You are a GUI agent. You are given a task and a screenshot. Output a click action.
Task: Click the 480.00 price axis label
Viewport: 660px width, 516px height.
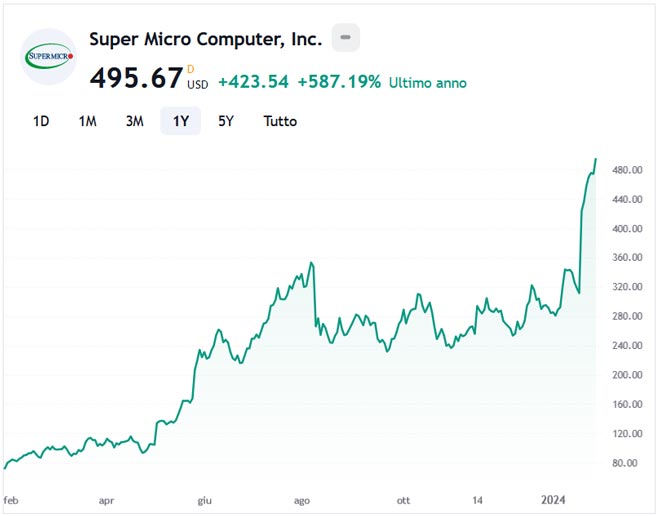point(627,170)
